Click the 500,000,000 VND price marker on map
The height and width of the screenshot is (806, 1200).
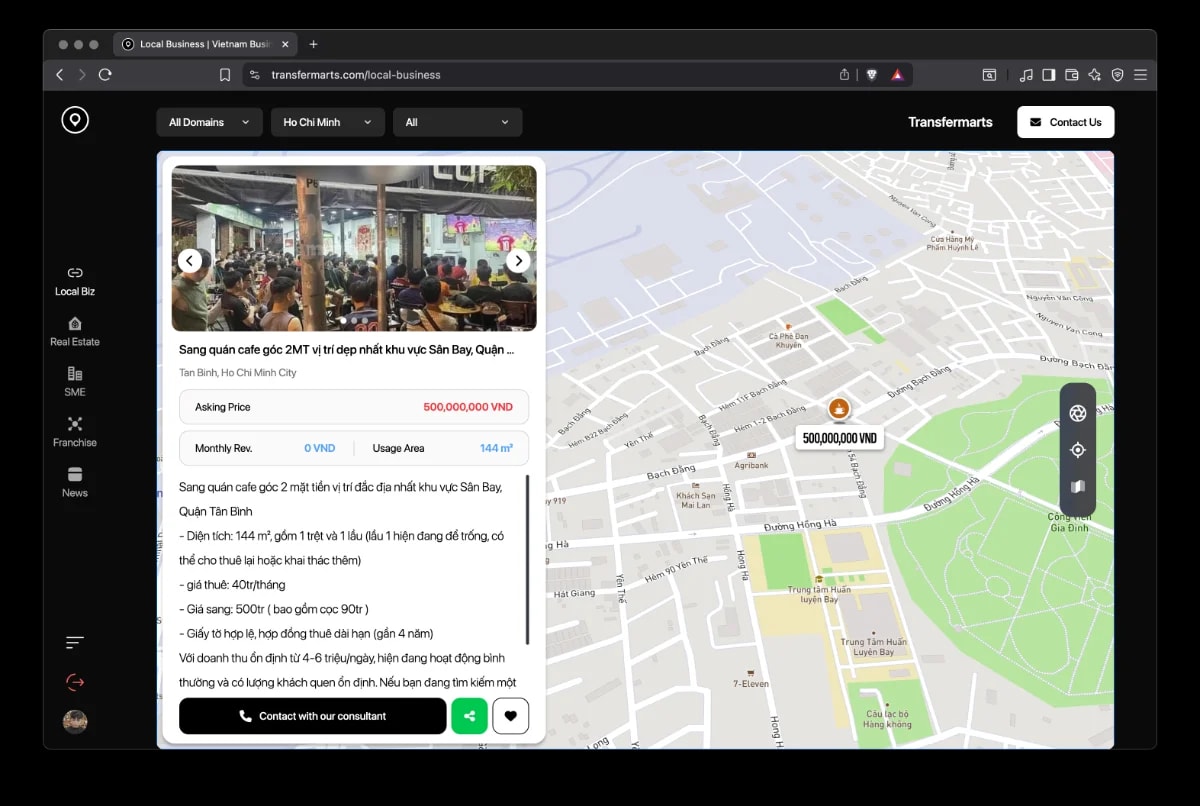[838, 436]
